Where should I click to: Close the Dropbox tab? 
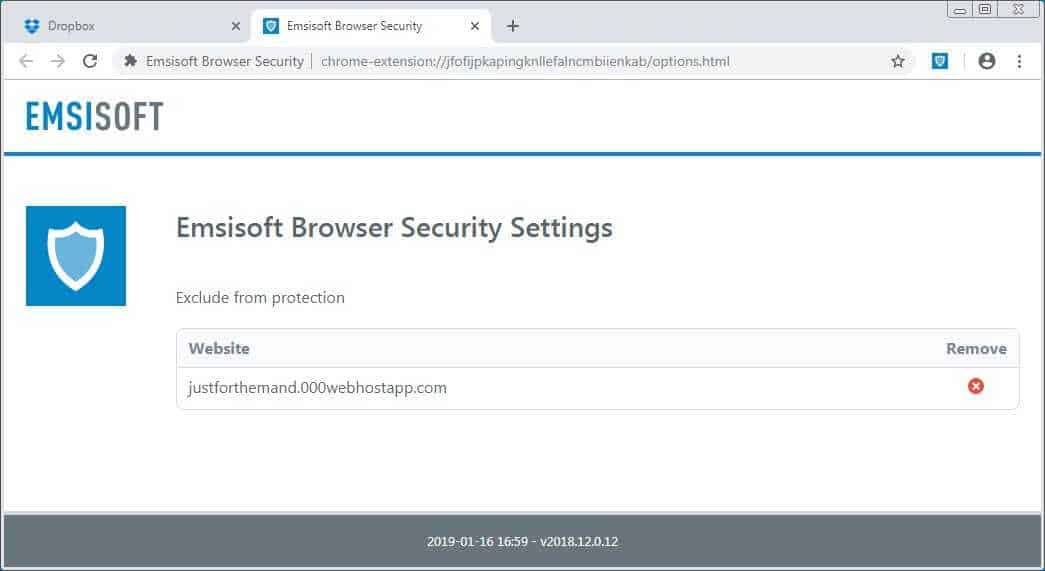click(x=235, y=26)
